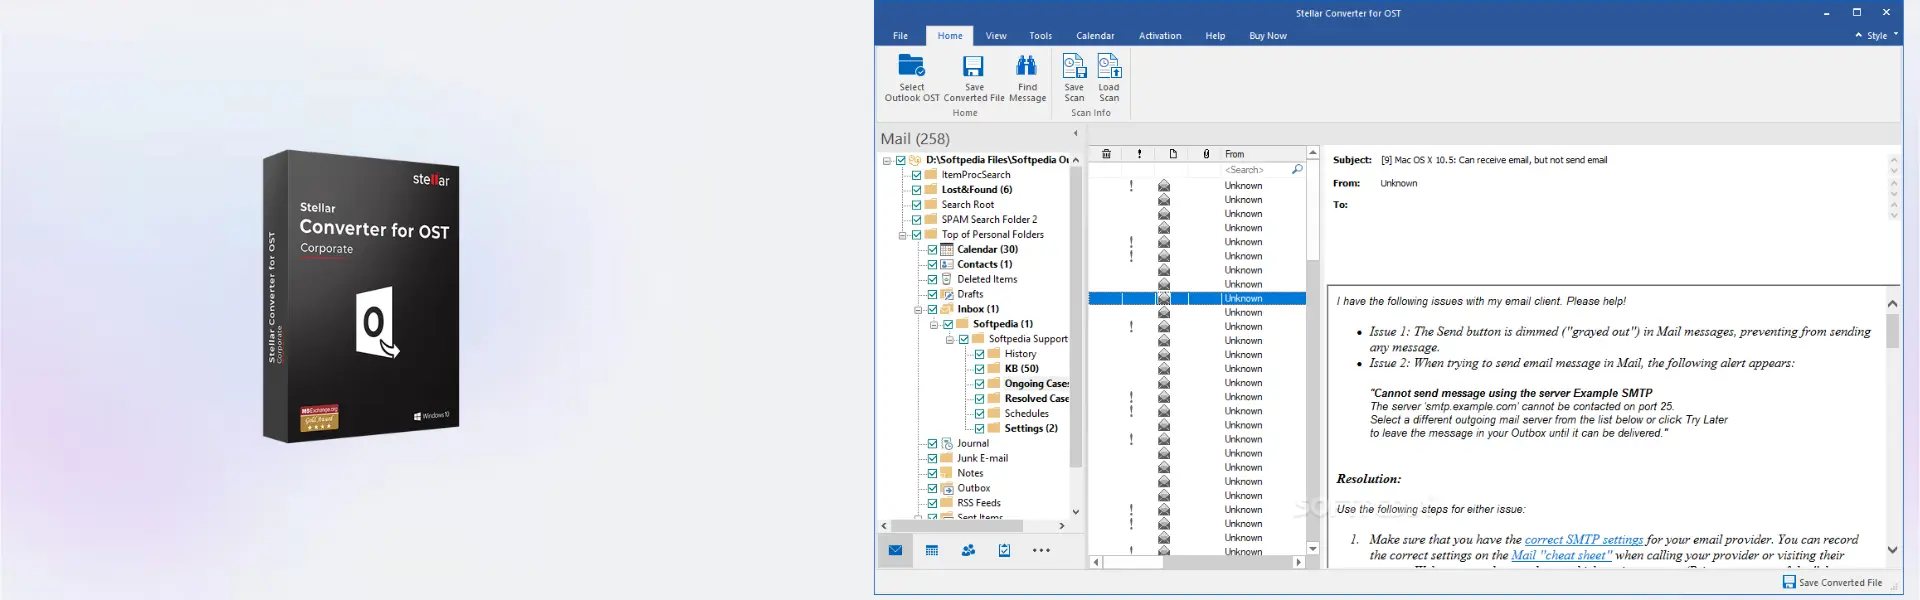1920x600 pixels.
Task: Click the From search input field
Action: pyautogui.click(x=1257, y=170)
